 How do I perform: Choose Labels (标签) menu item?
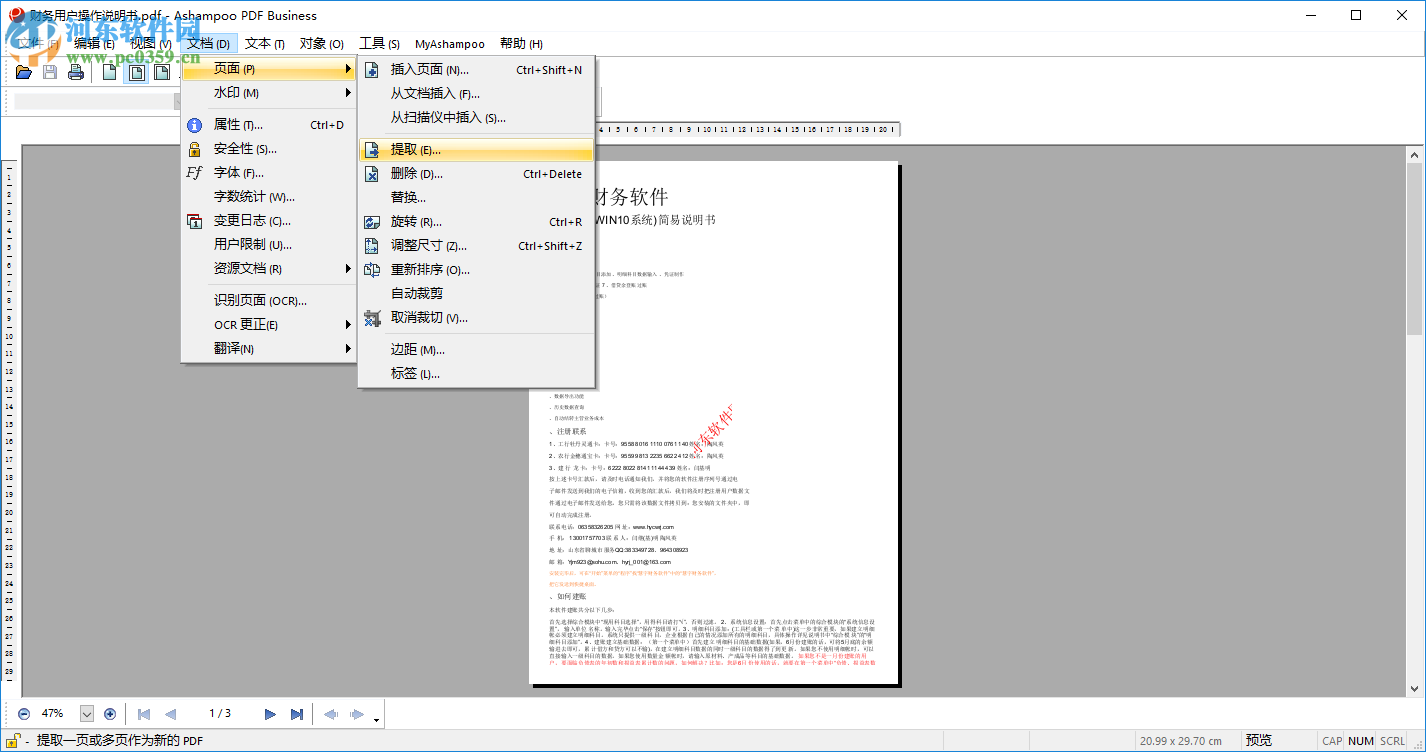[476, 374]
